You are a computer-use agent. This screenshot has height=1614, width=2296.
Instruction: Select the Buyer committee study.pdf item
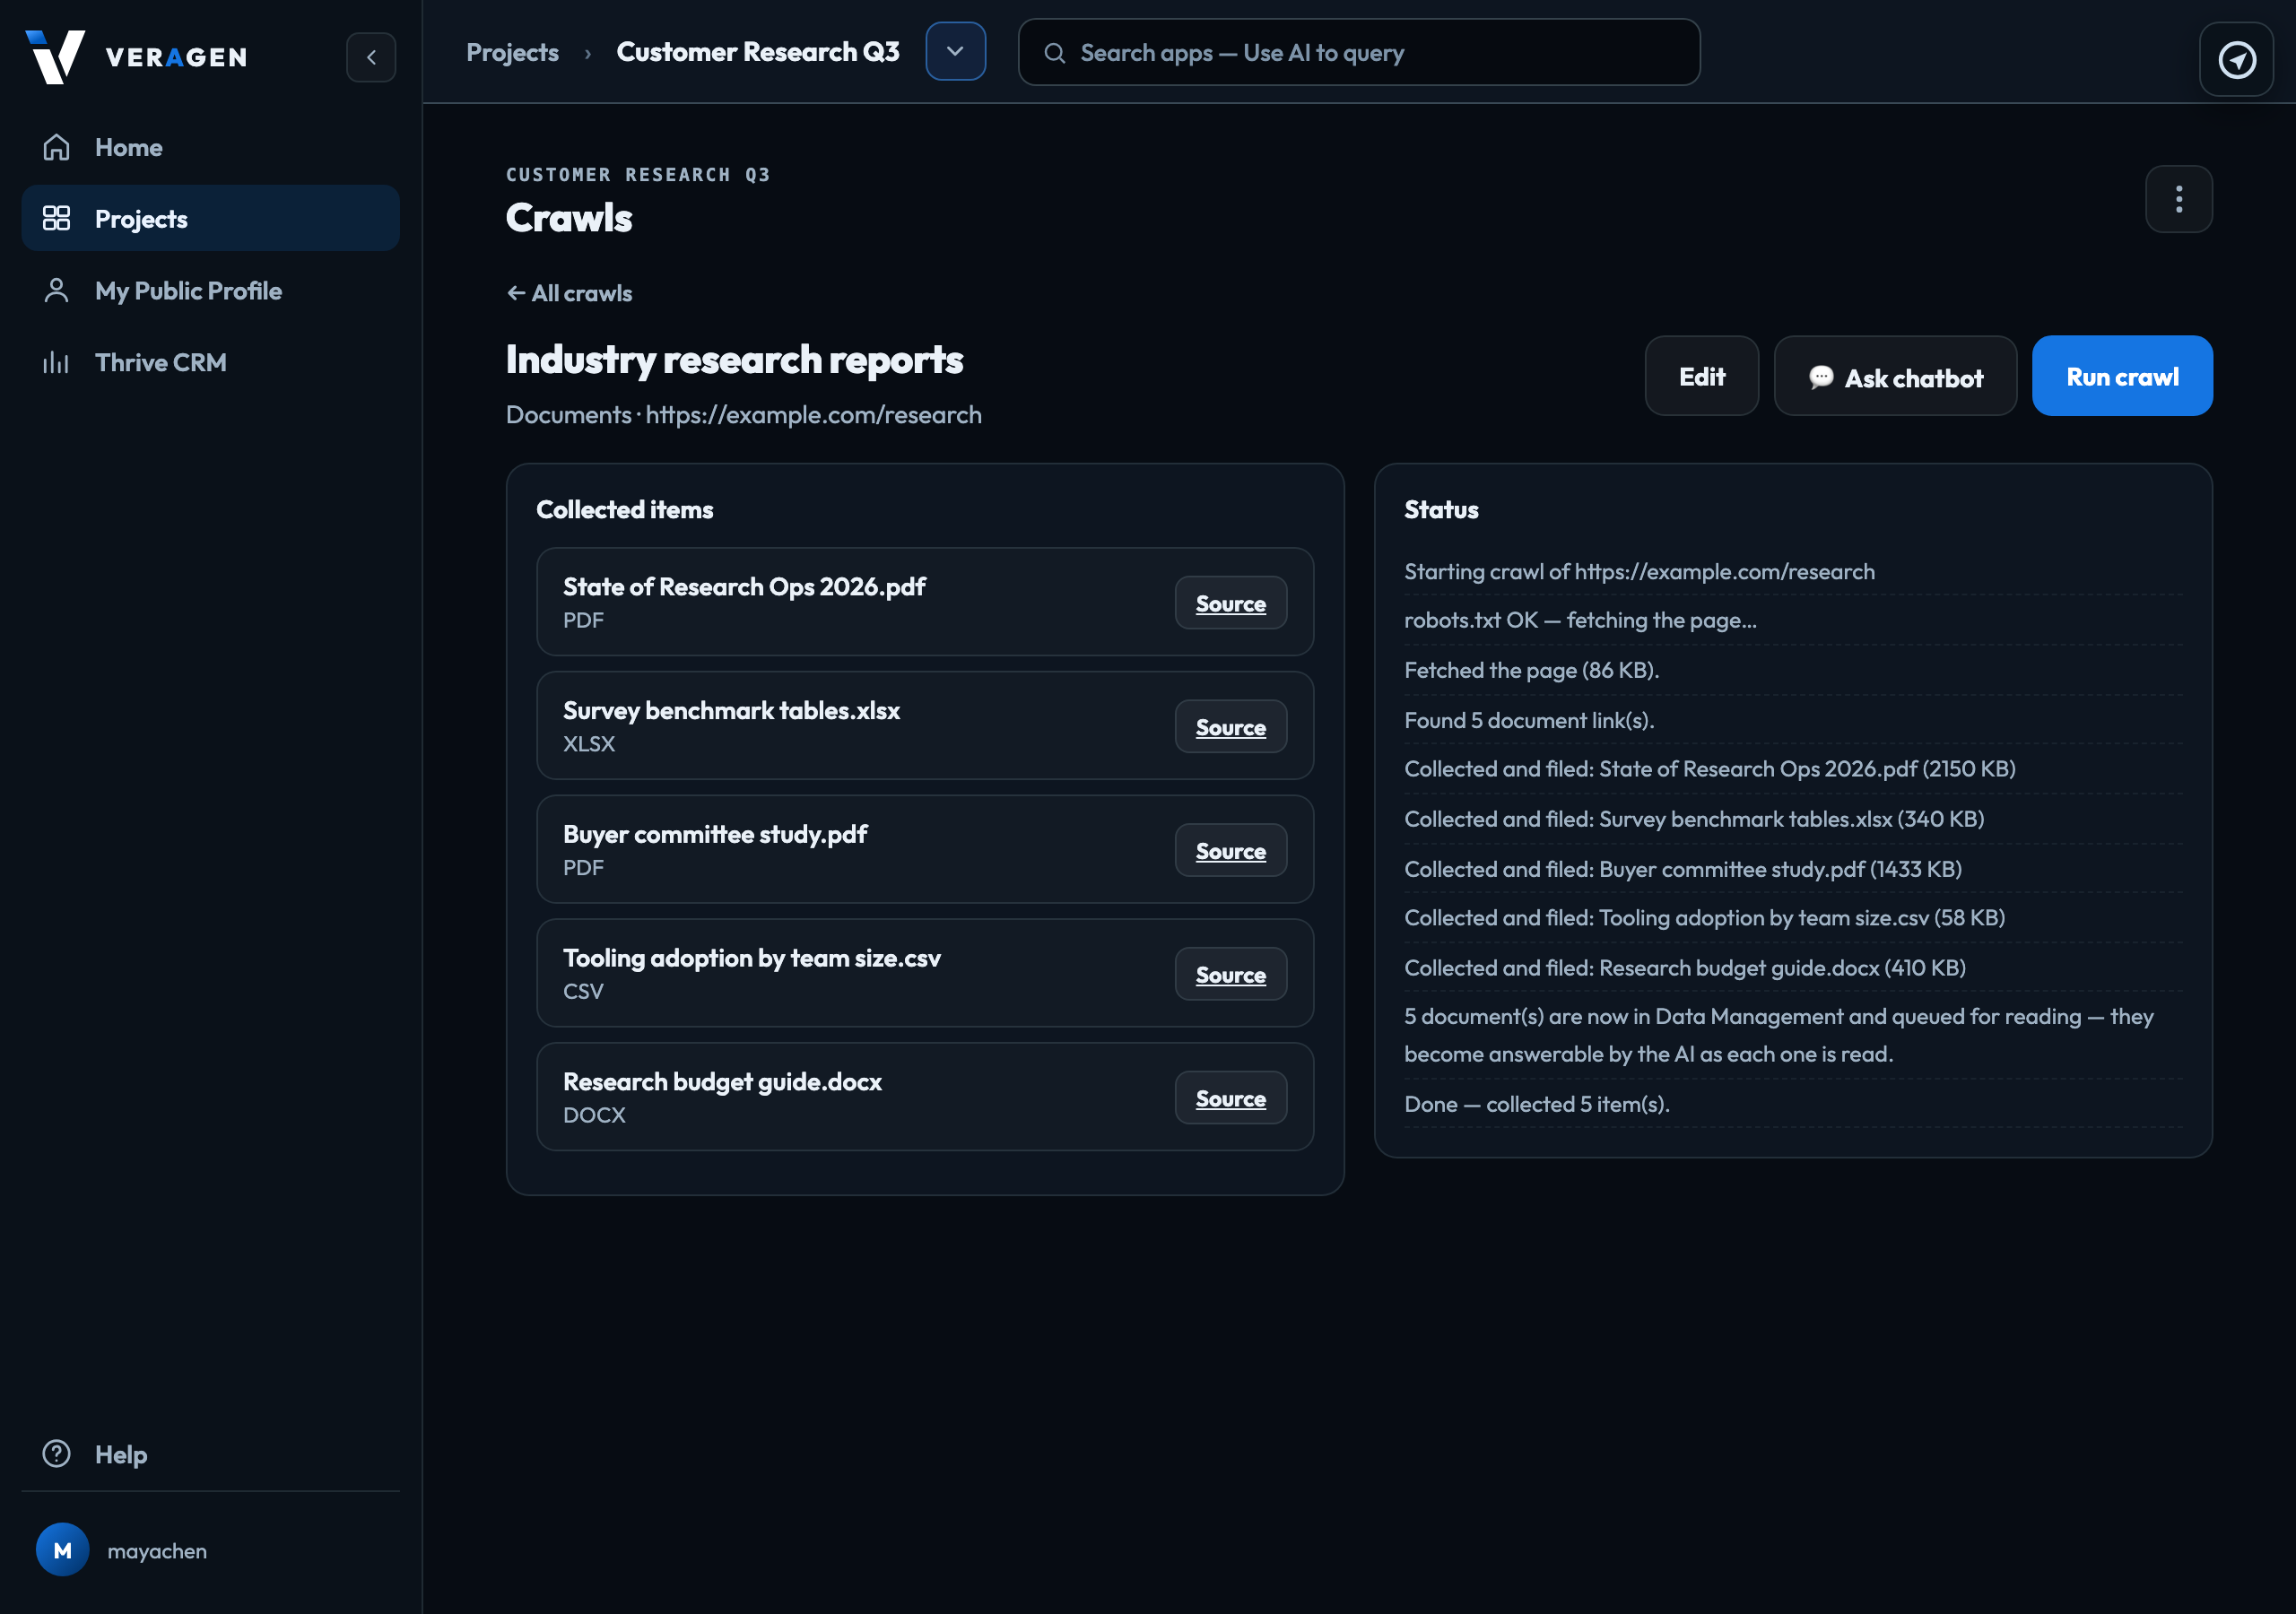[x=925, y=849]
